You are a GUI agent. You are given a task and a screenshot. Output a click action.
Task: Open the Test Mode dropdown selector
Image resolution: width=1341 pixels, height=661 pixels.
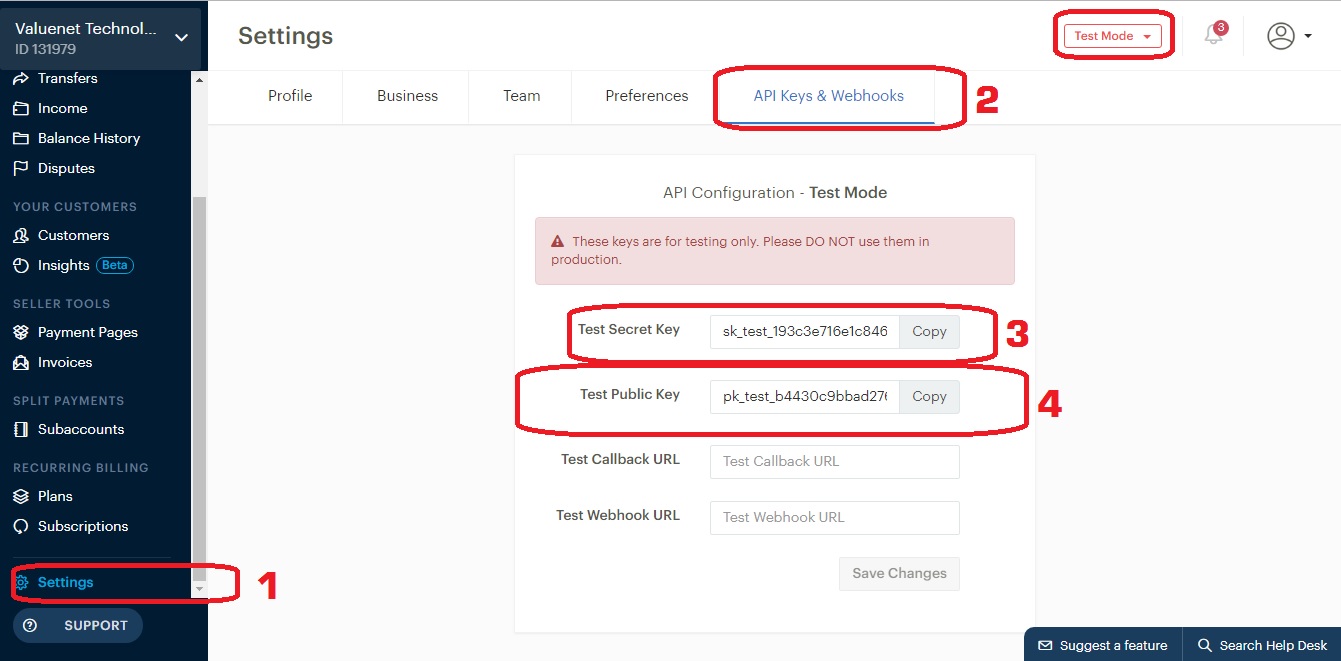pos(1113,35)
